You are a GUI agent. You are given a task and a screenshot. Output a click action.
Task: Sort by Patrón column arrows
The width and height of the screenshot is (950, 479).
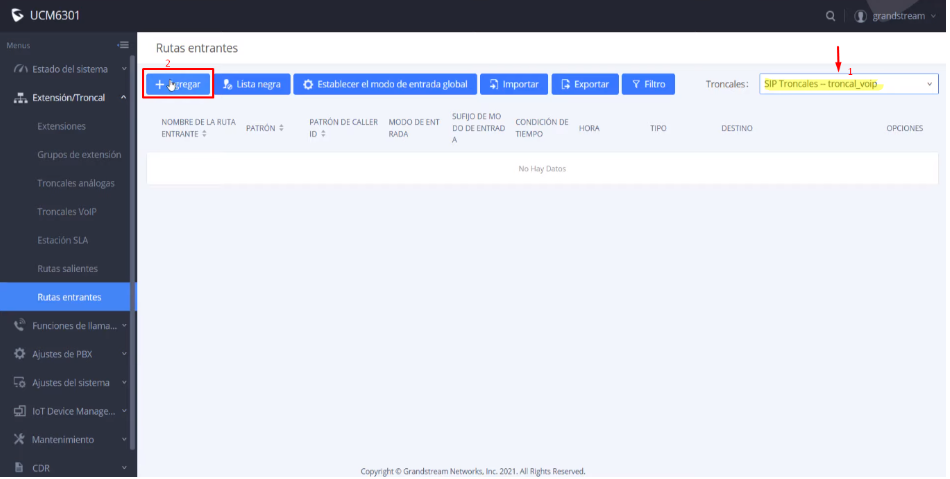pos(281,128)
